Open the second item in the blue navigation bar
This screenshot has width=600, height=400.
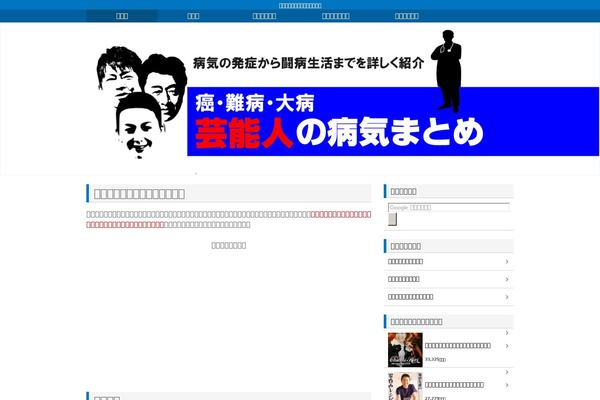click(193, 16)
